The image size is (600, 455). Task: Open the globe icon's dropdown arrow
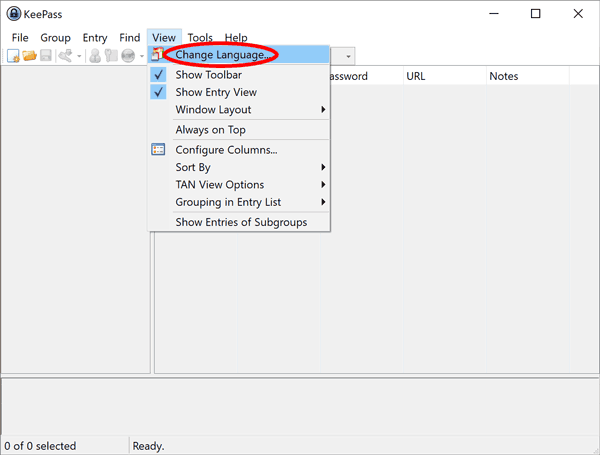[x=142, y=56]
